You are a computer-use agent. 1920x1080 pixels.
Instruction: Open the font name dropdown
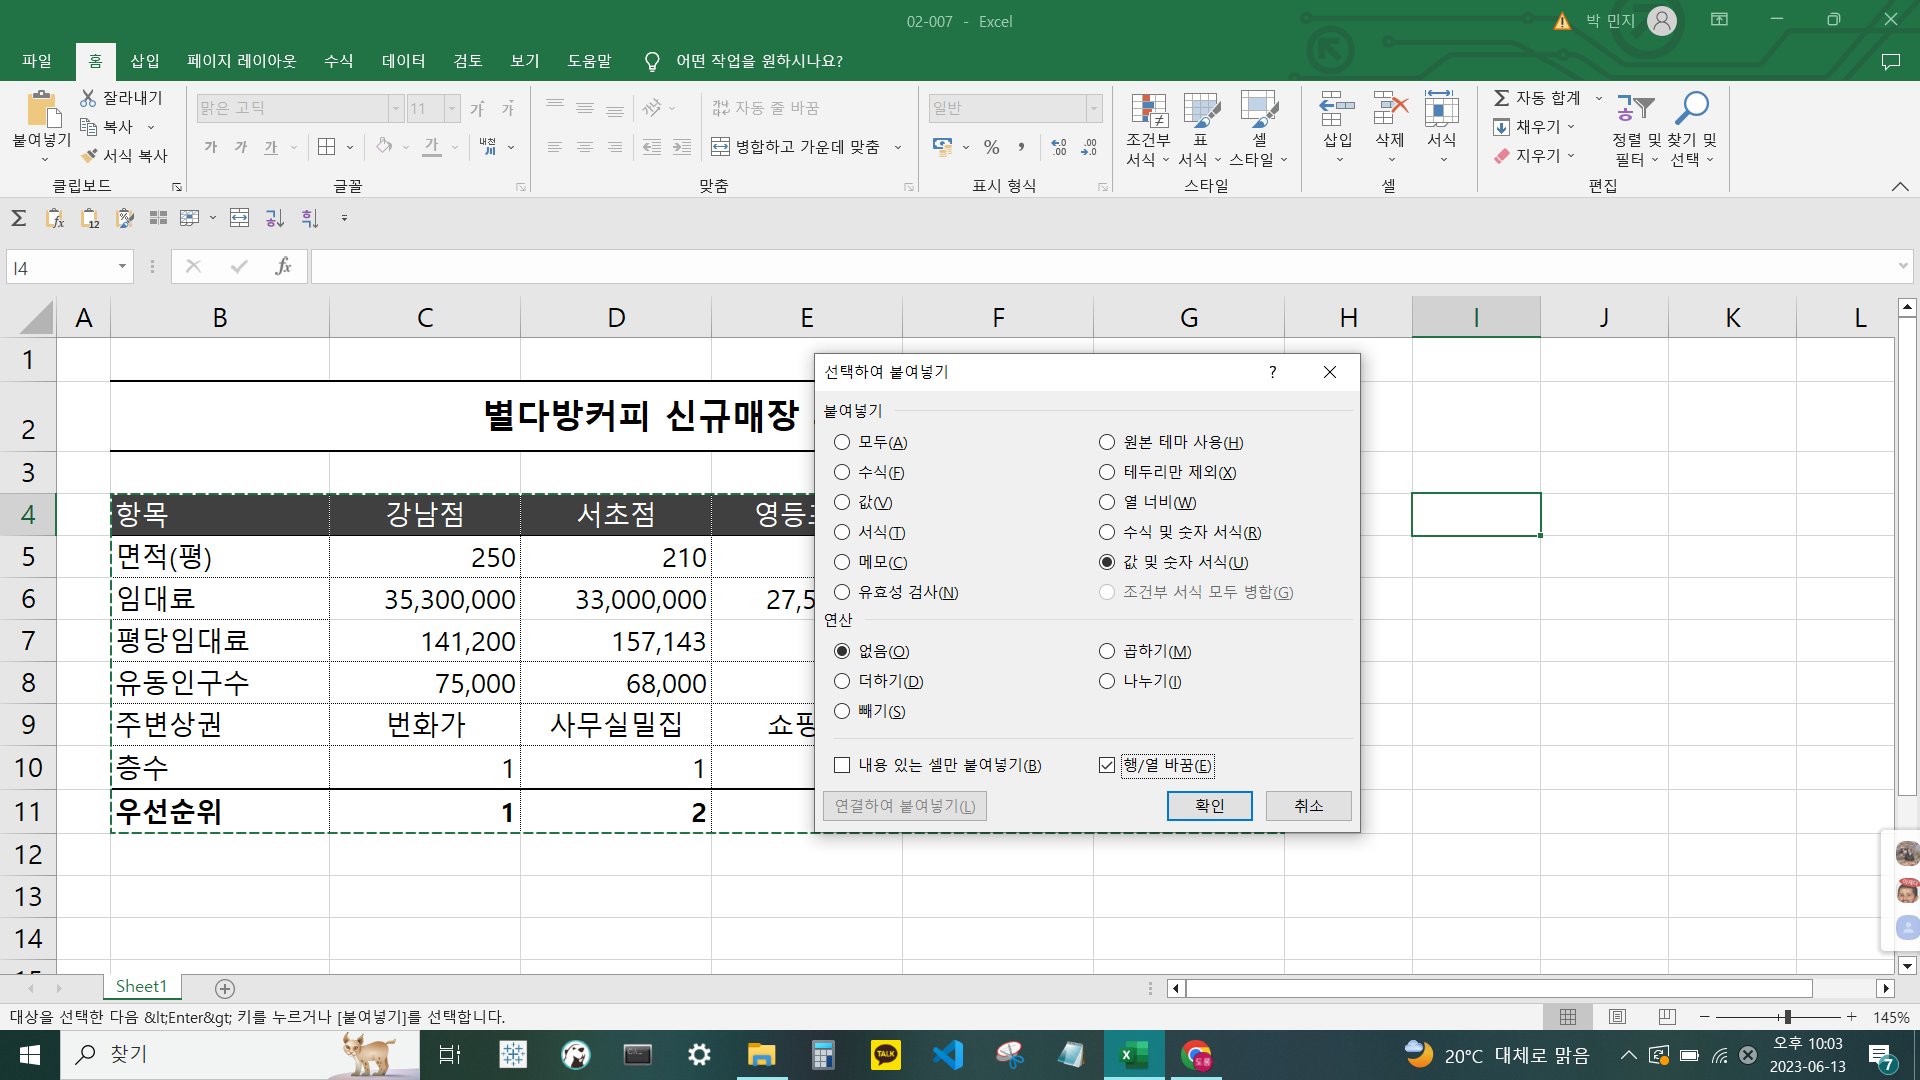tap(396, 108)
